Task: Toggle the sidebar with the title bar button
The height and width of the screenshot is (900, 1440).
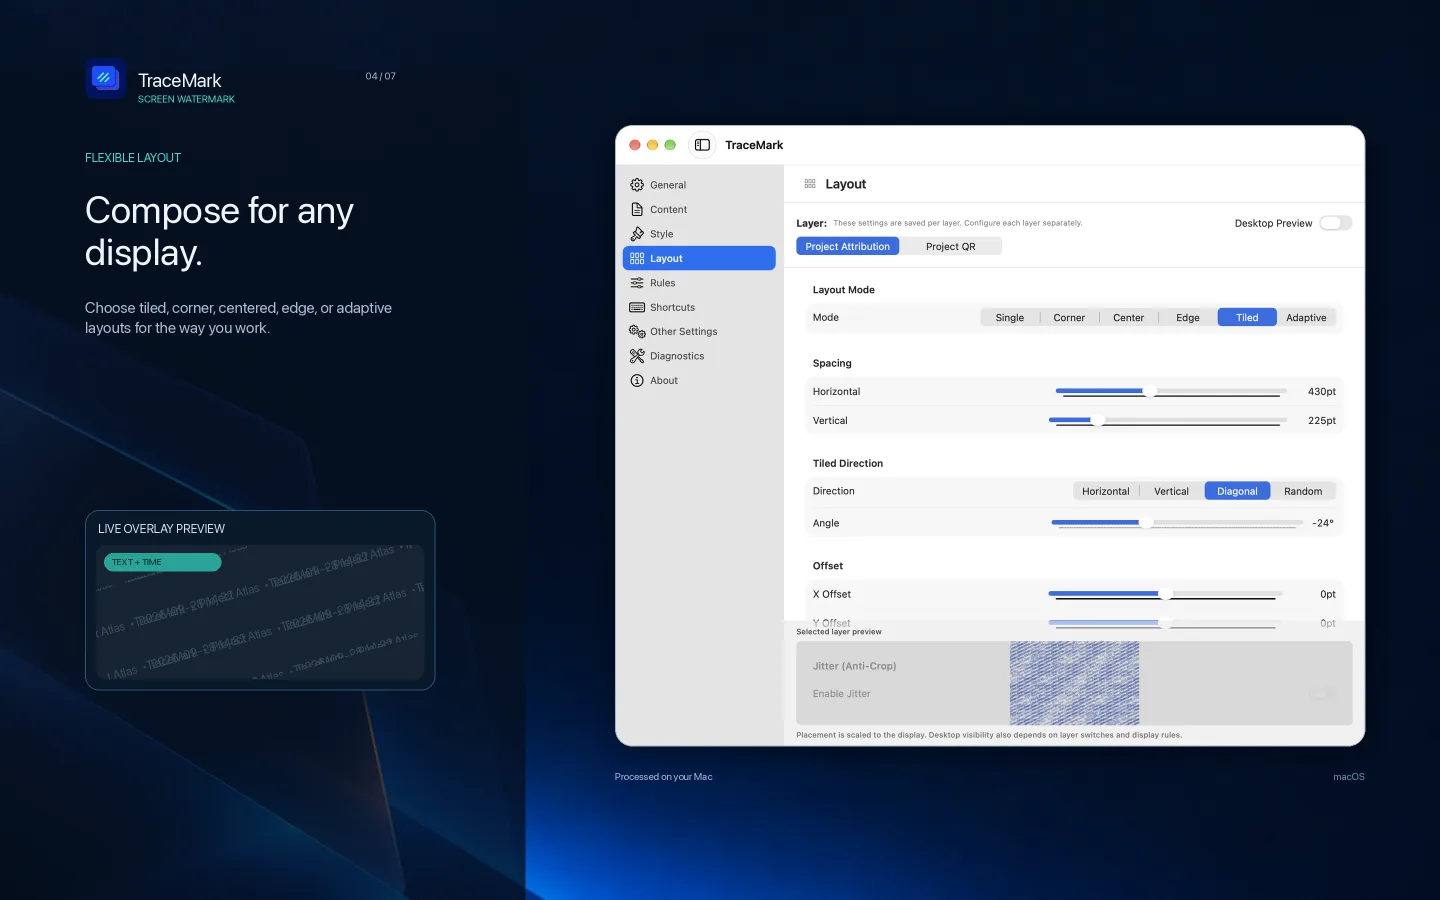Action: click(x=702, y=145)
